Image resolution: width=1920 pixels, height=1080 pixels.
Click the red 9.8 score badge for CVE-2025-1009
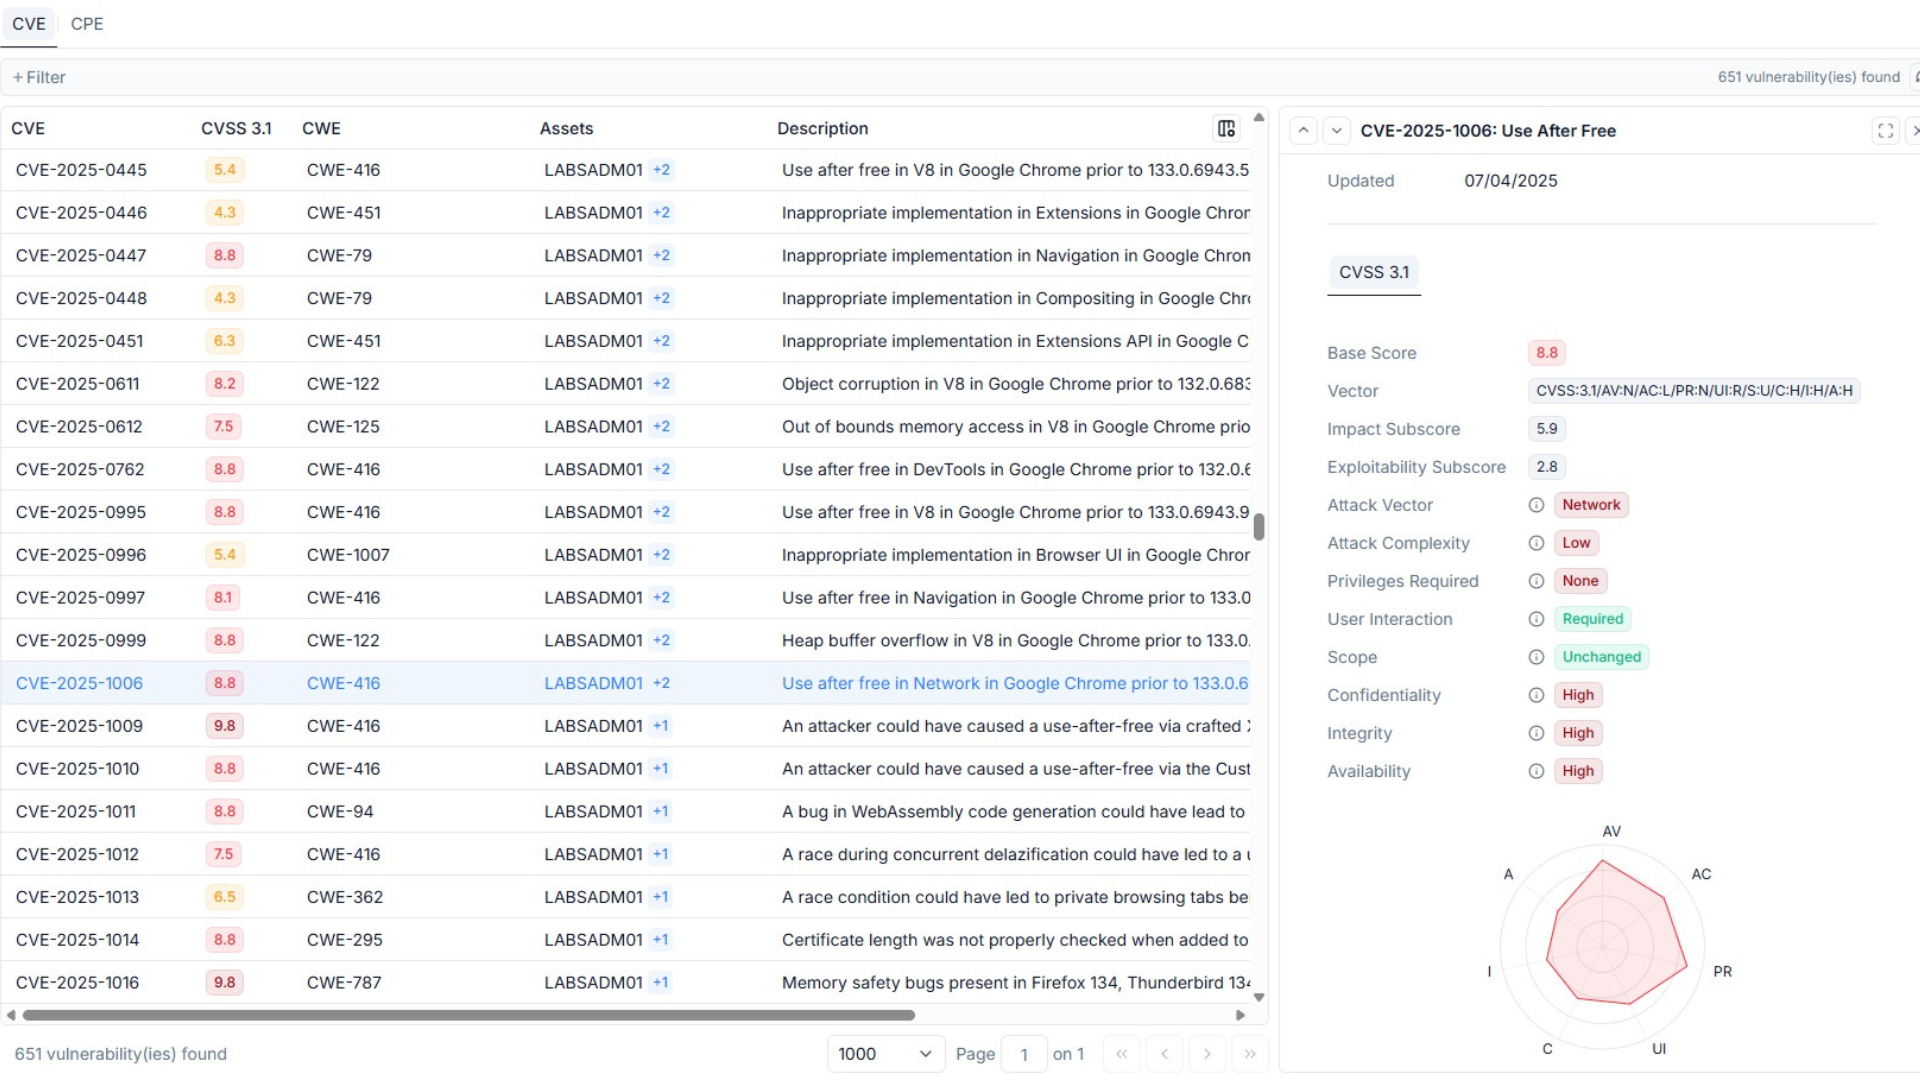[224, 726]
